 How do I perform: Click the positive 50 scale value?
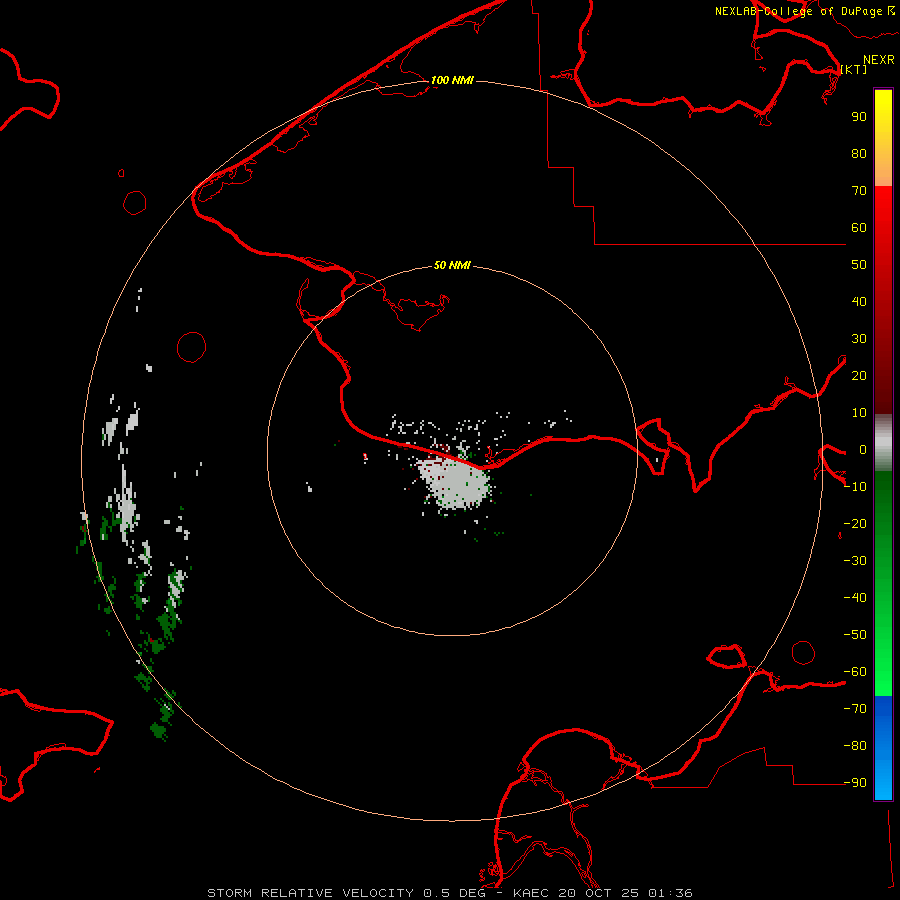pos(859,265)
